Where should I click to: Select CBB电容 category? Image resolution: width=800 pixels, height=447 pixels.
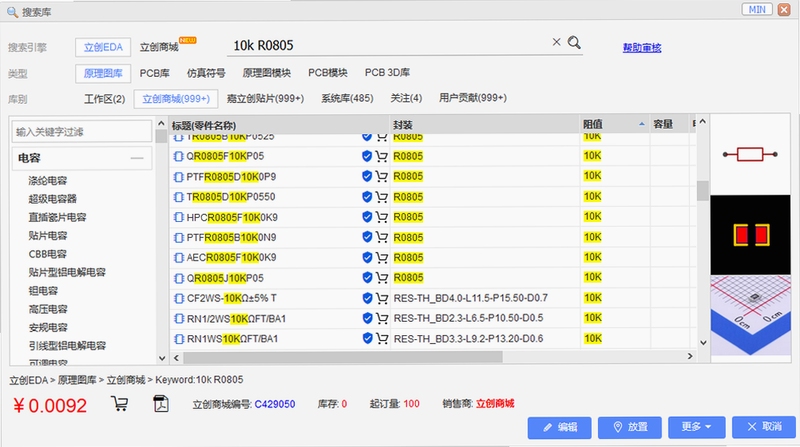click(x=47, y=254)
